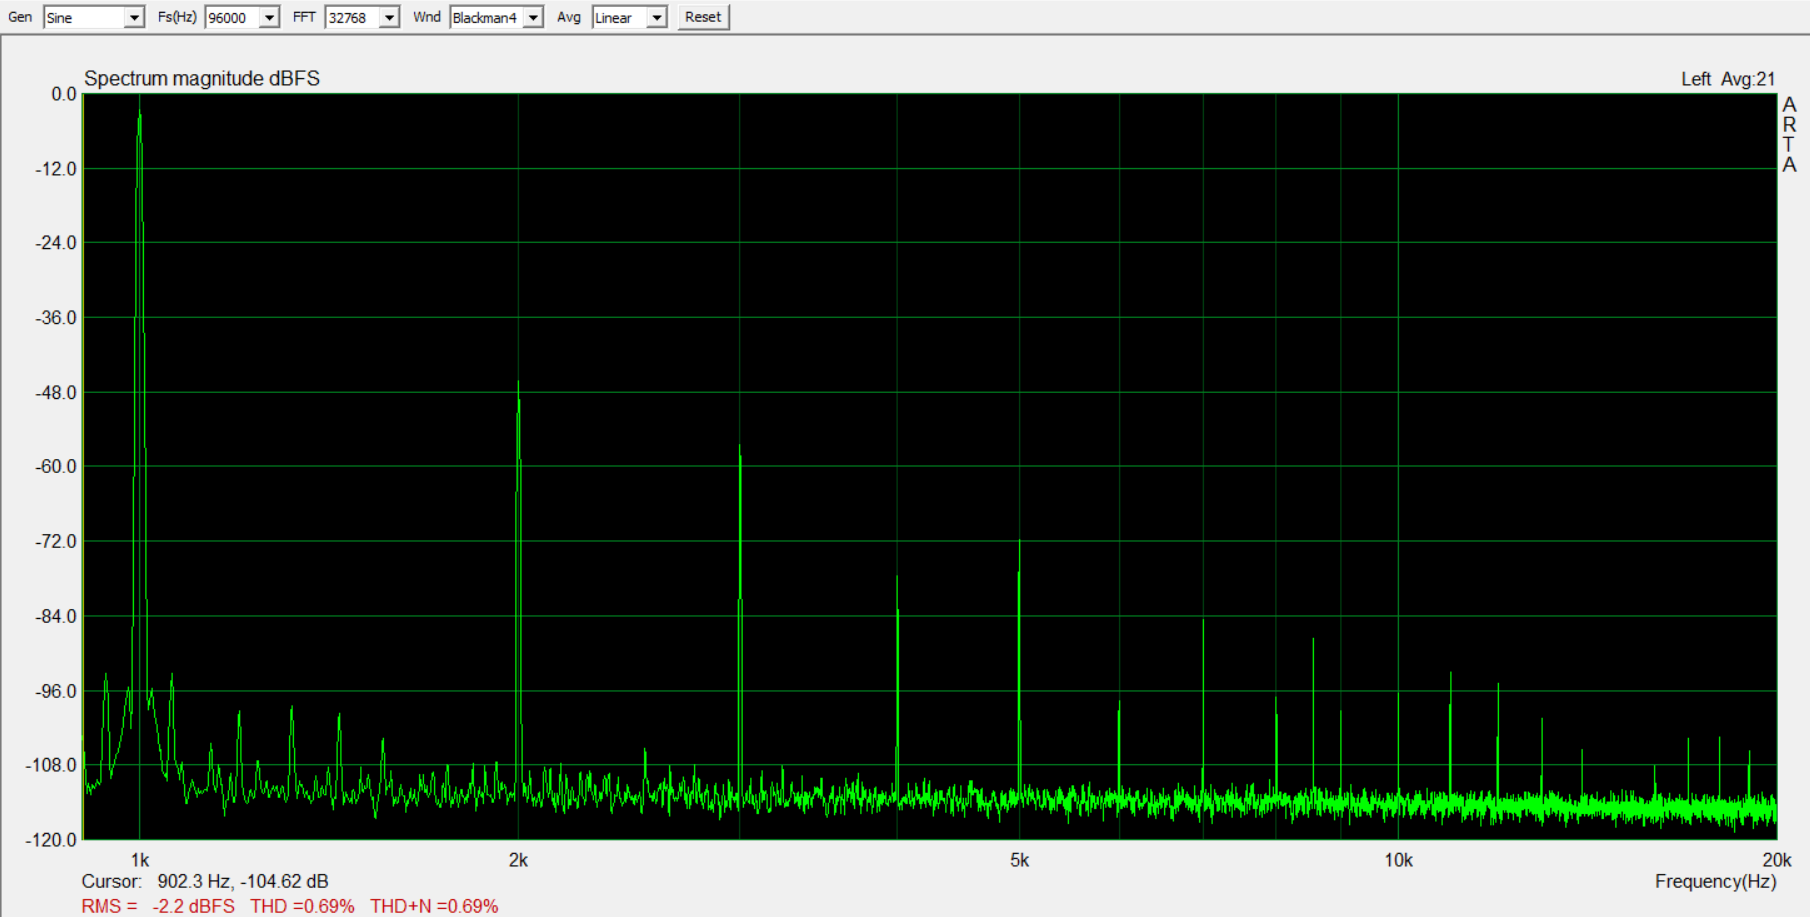
Task: Click the '0.0' dB axis label
Action: click(64, 94)
